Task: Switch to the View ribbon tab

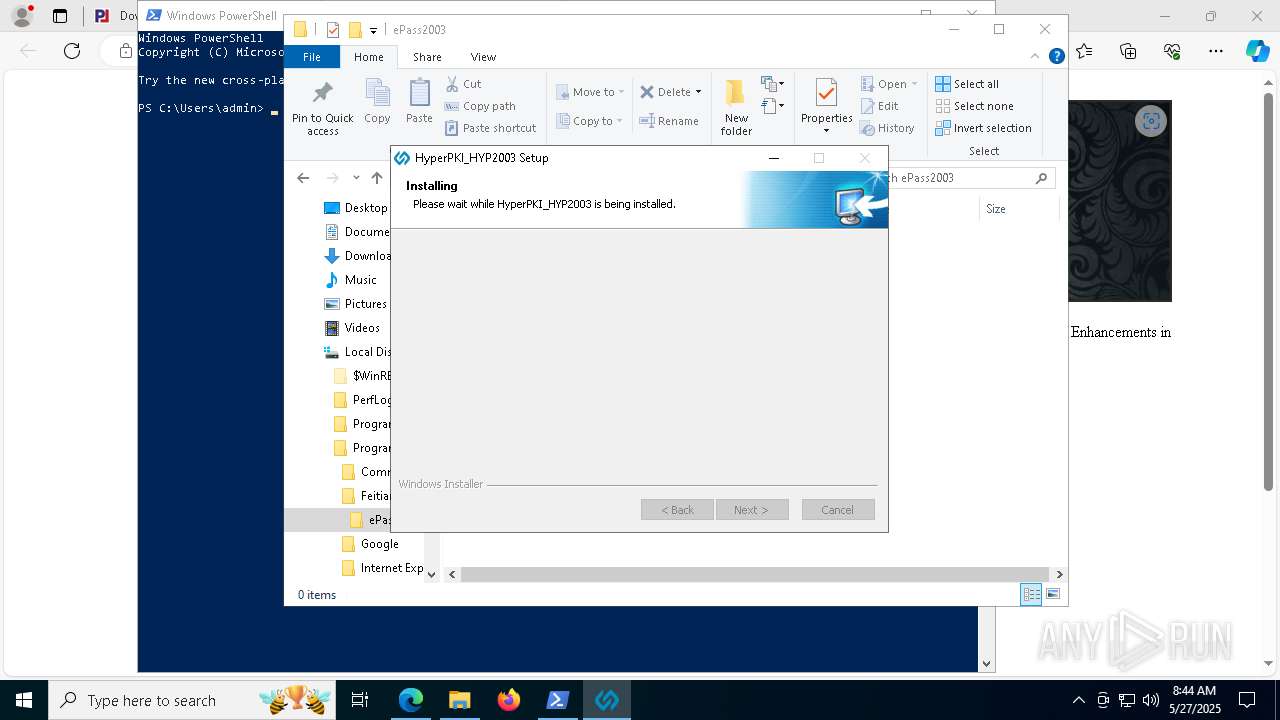Action: pos(483,57)
